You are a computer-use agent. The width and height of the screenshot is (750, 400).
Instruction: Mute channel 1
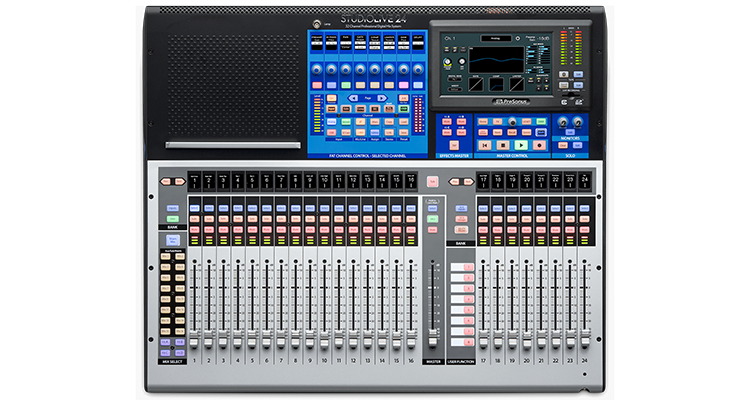coord(195,230)
